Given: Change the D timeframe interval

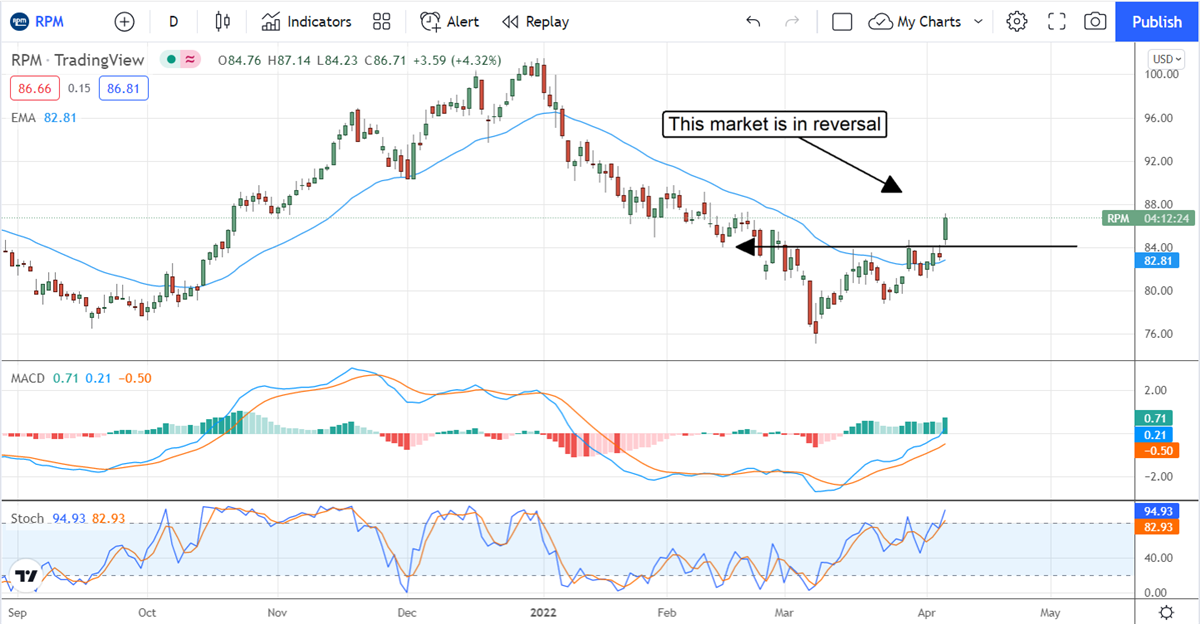Looking at the screenshot, I should coord(174,21).
